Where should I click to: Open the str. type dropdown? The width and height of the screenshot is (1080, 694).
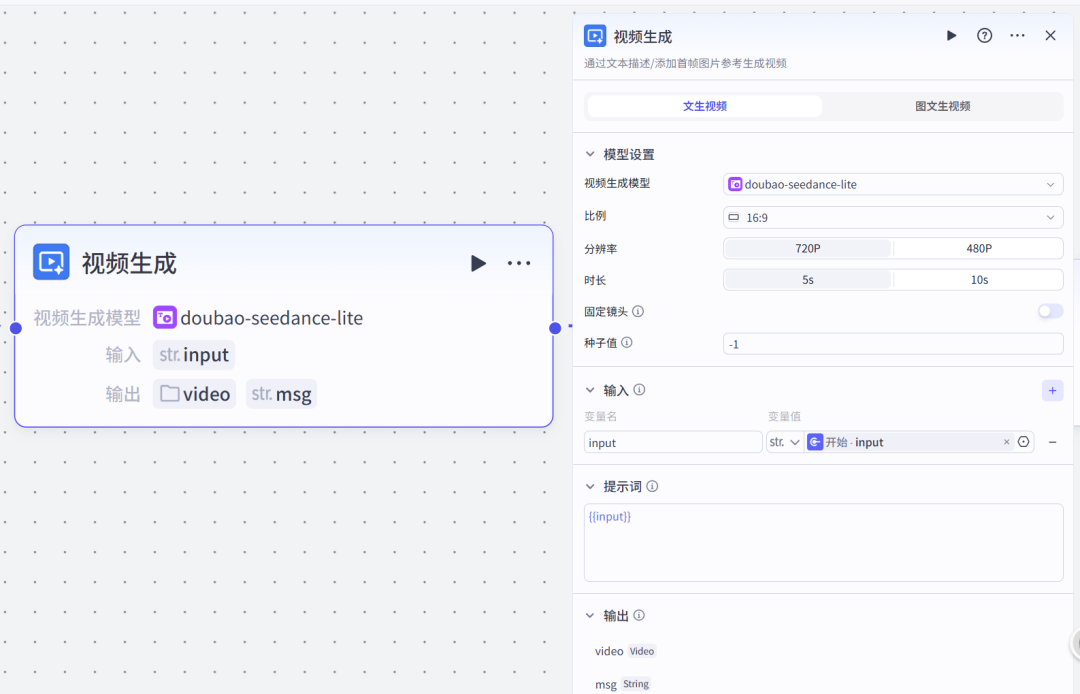pos(785,442)
